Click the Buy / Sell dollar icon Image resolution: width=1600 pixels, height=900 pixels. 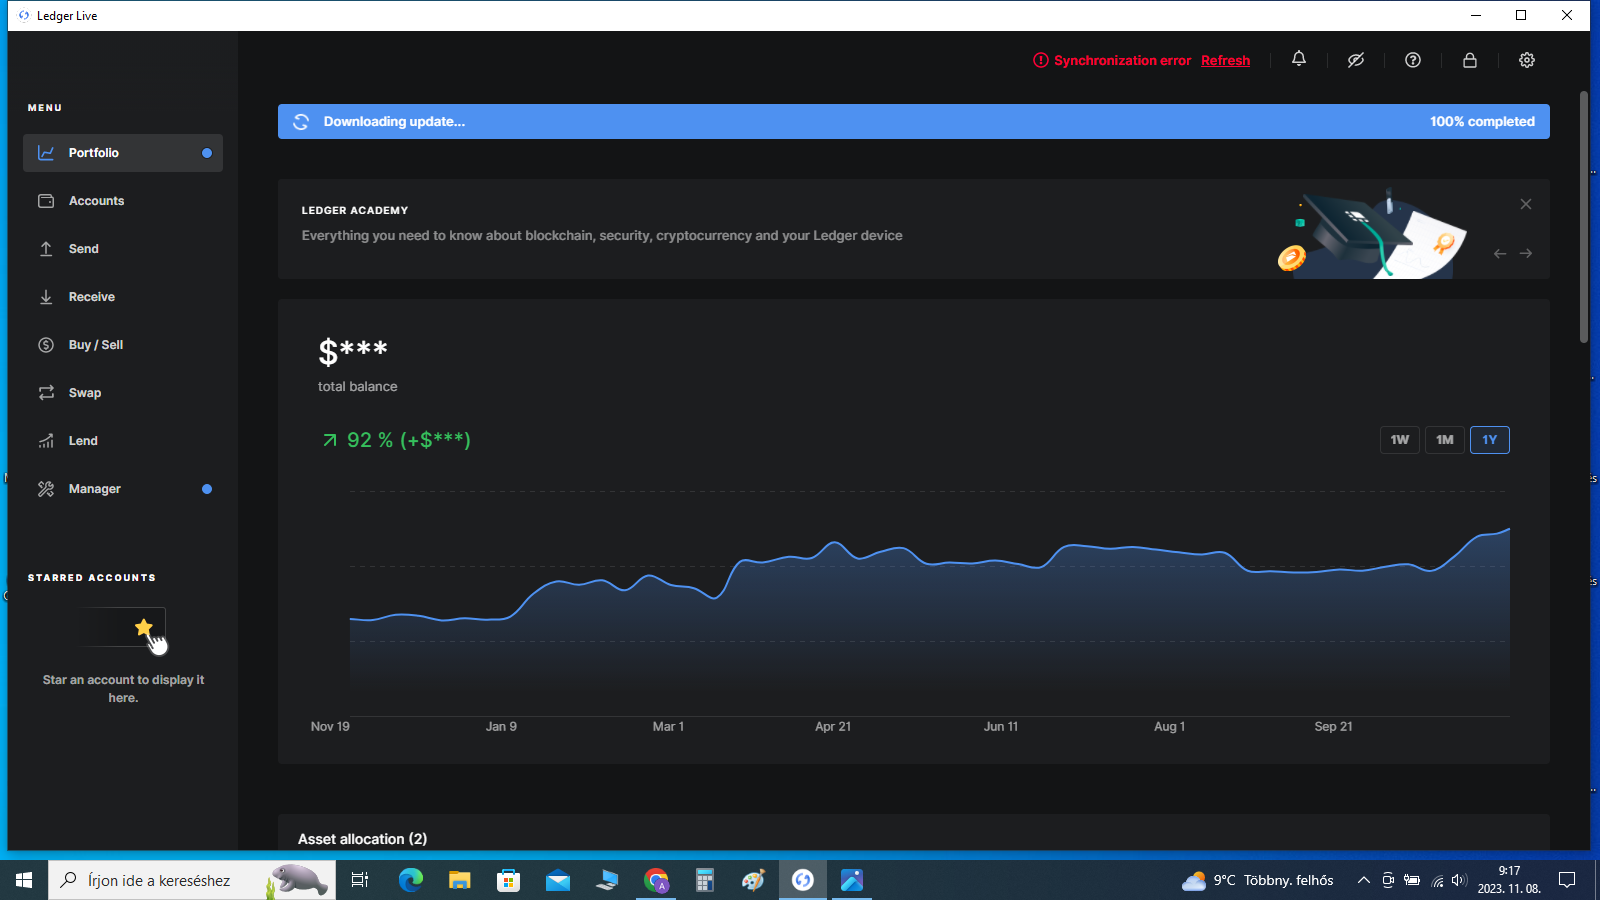tap(46, 345)
